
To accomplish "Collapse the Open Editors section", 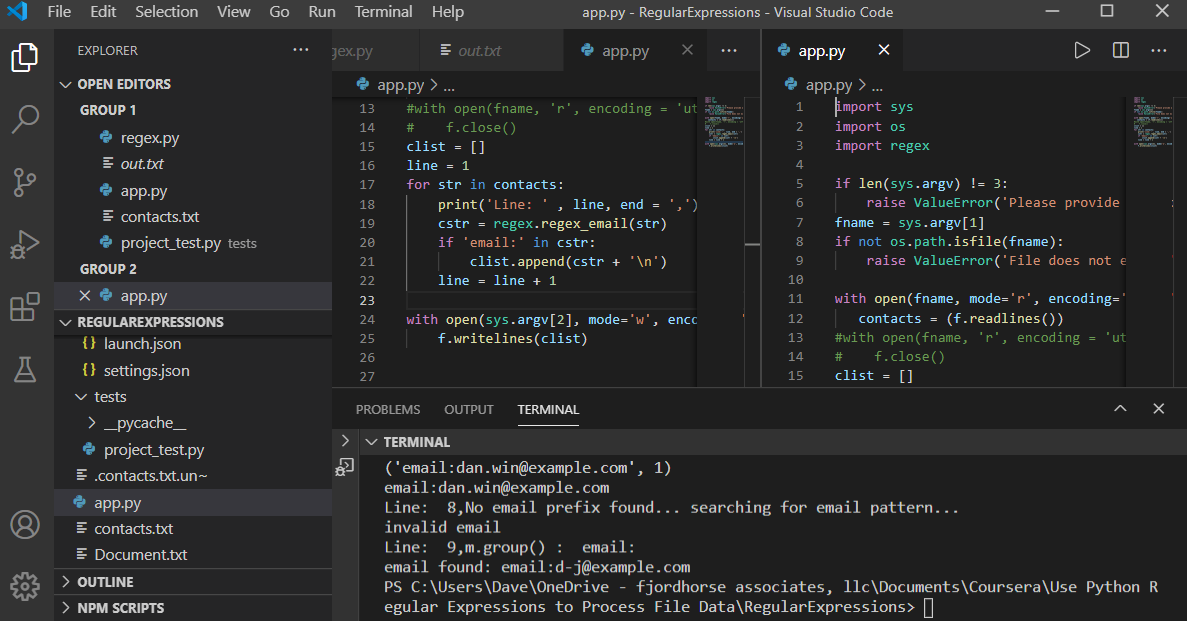I will click(67, 84).
